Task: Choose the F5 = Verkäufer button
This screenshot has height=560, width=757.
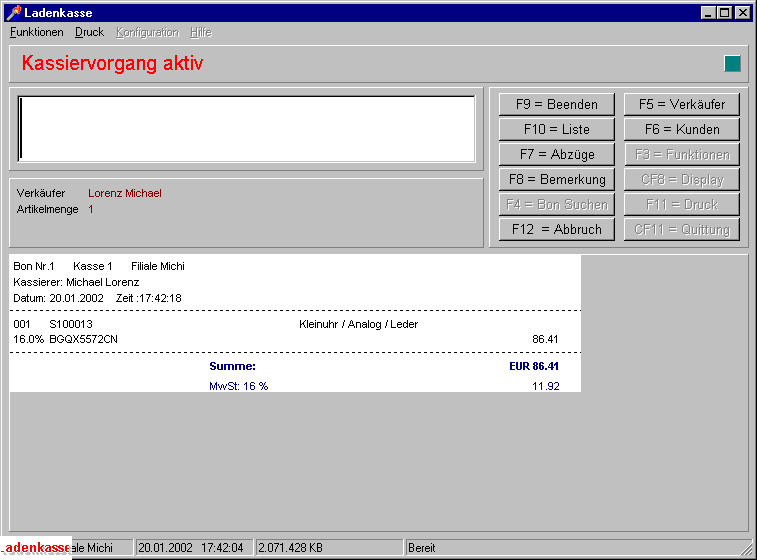Action: pos(682,104)
